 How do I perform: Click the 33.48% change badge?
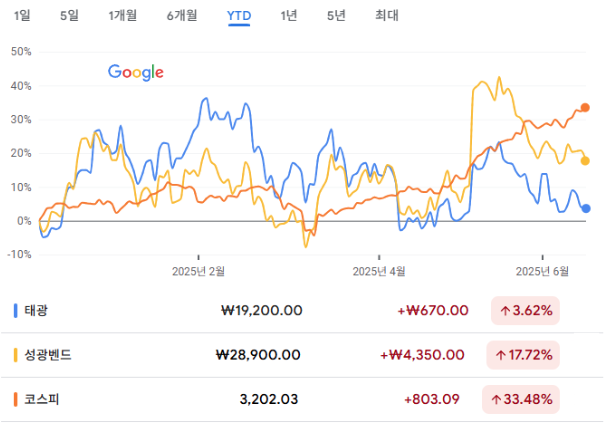click(521, 400)
